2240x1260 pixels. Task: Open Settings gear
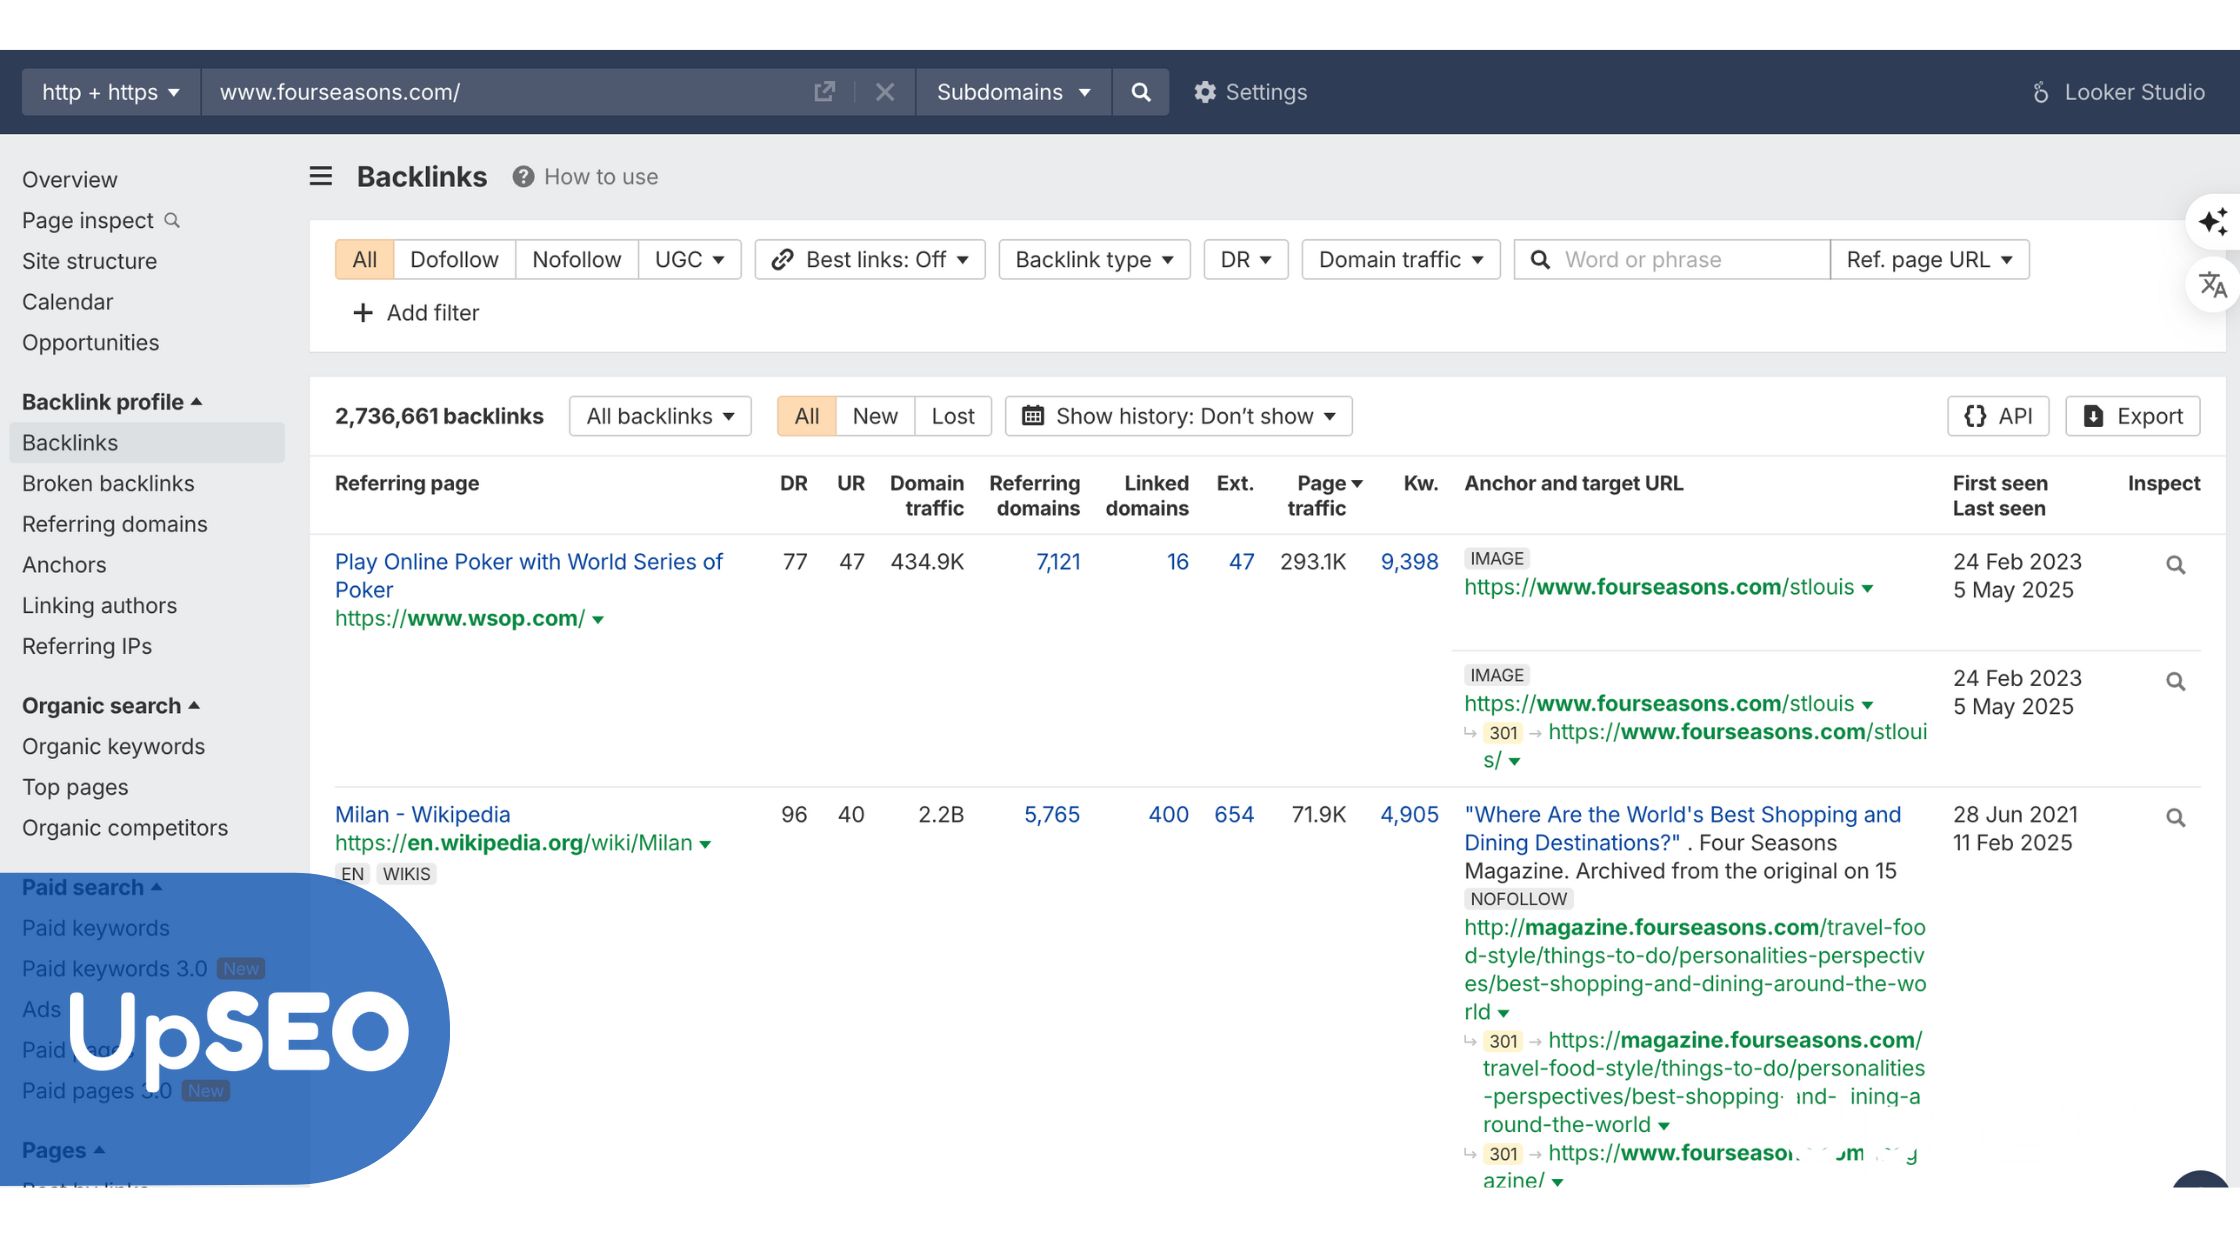(1250, 92)
